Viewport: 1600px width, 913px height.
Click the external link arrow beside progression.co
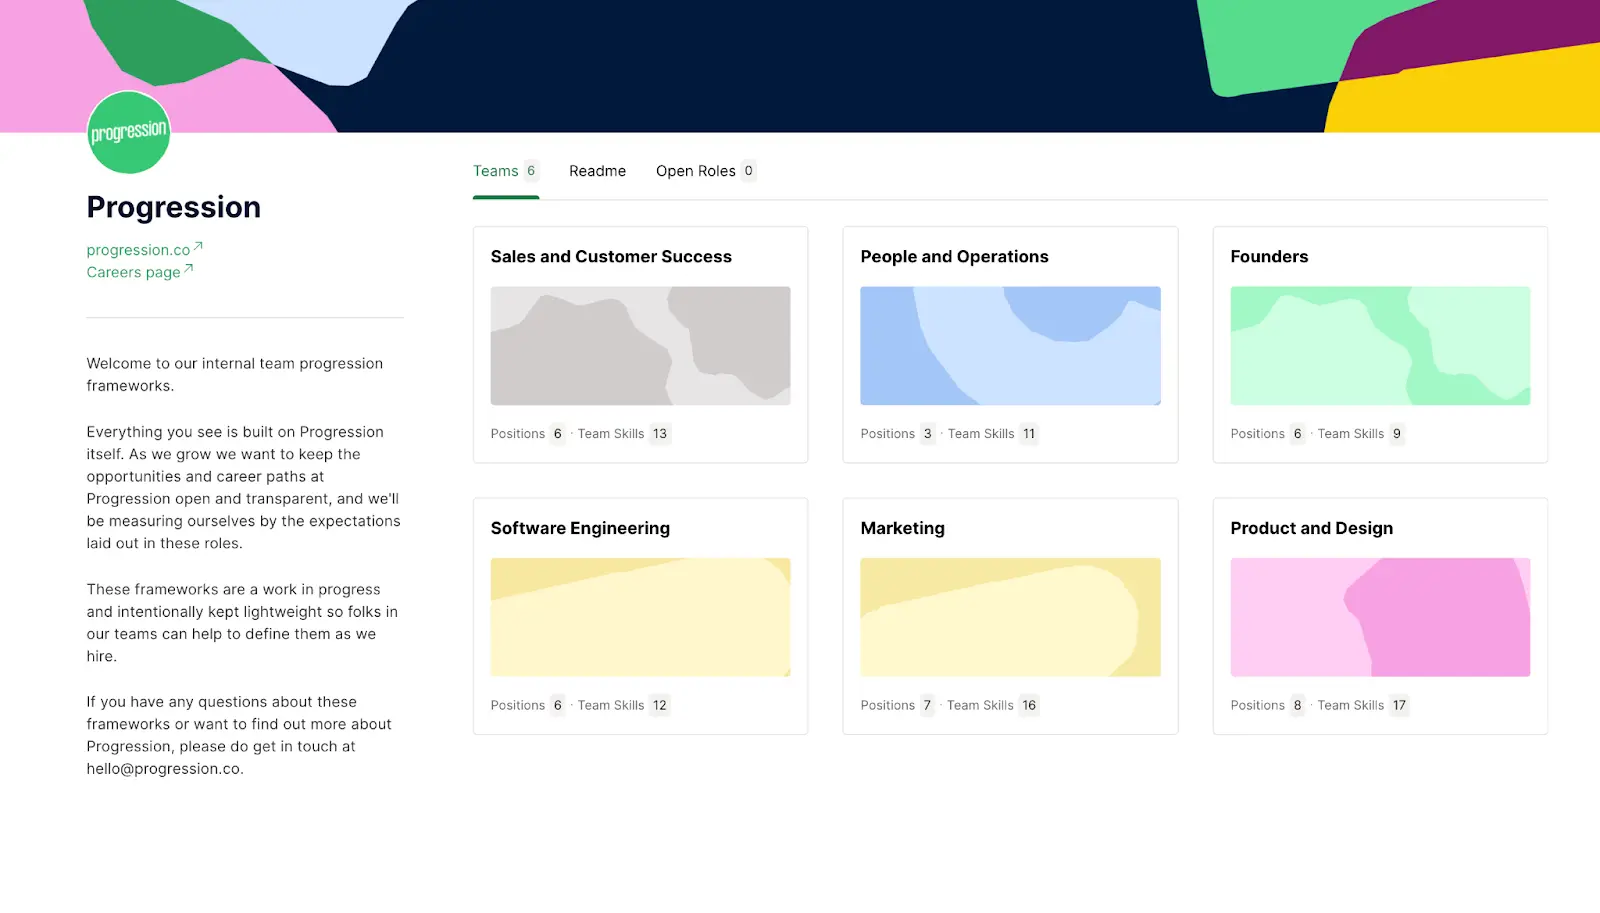pos(197,244)
